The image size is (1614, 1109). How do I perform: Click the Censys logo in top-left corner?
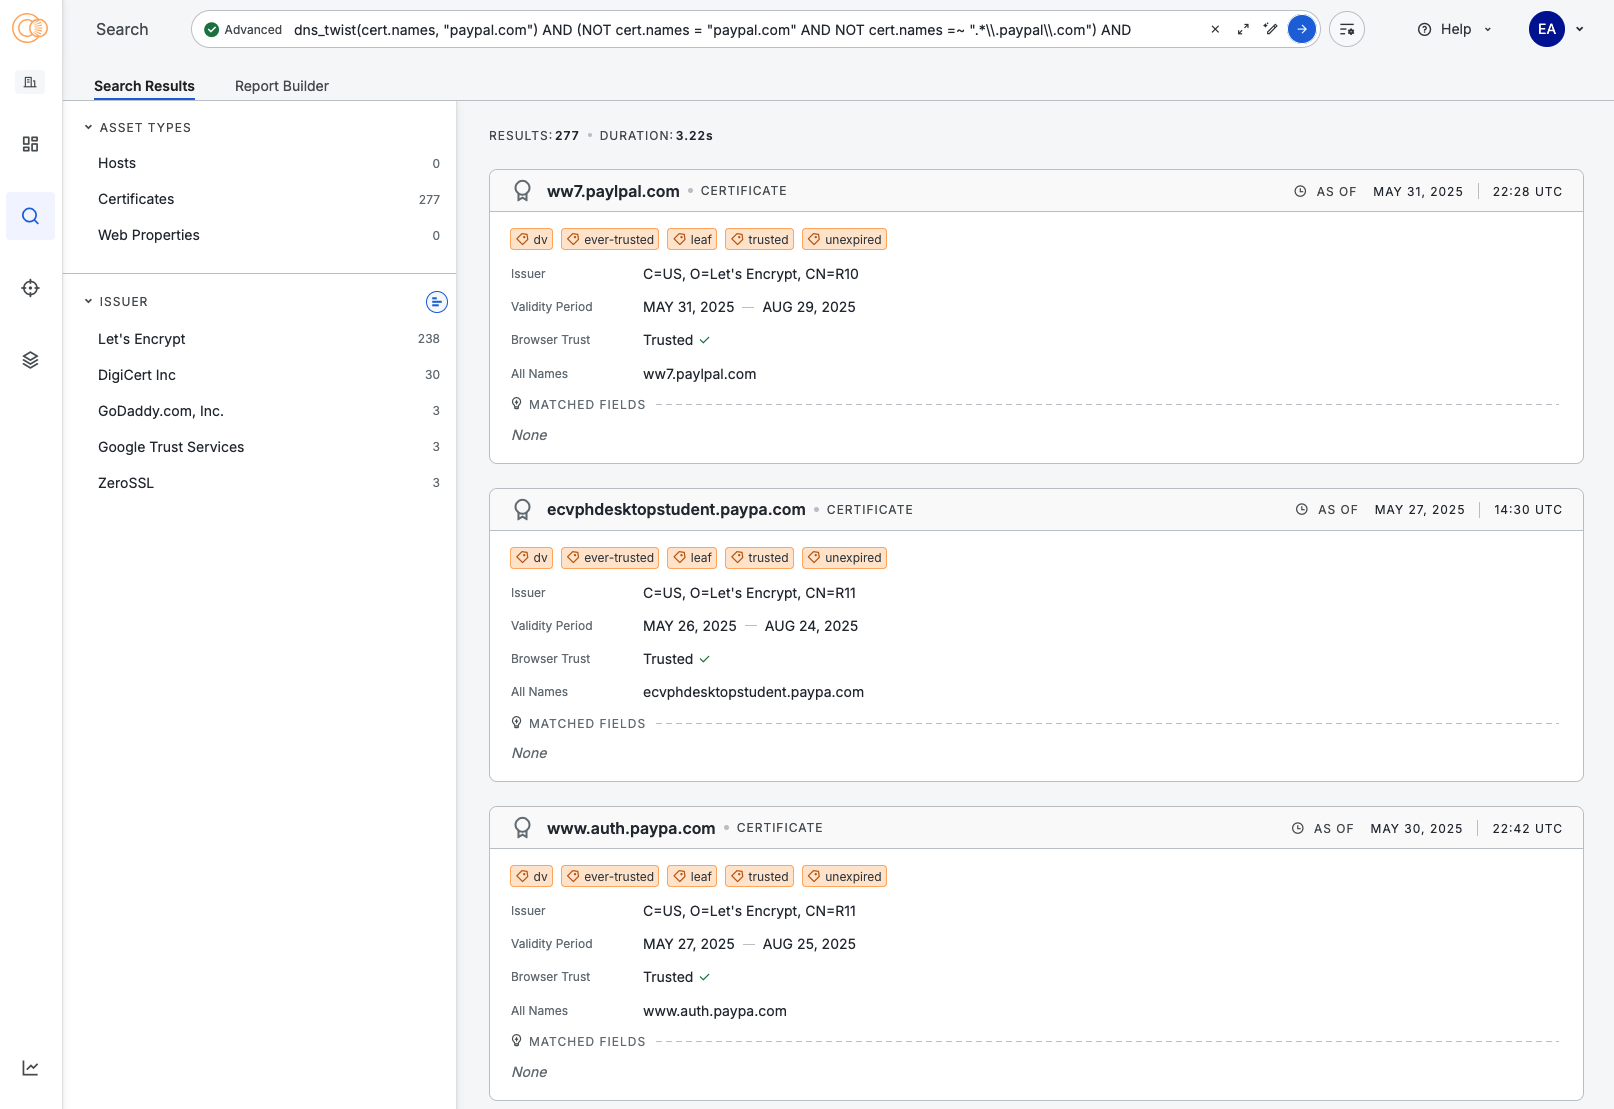(30, 29)
